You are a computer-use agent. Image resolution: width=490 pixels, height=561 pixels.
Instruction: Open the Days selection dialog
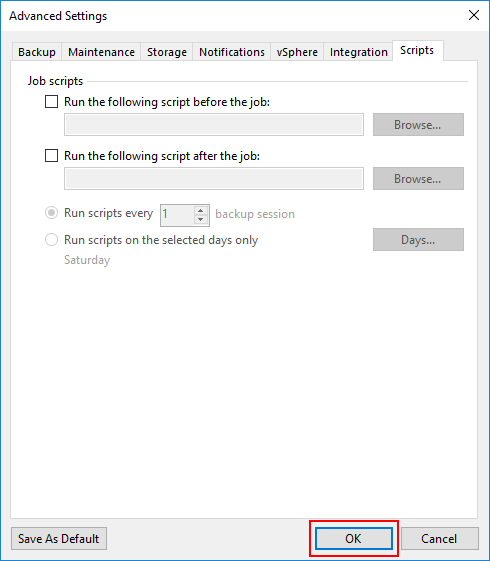(418, 239)
